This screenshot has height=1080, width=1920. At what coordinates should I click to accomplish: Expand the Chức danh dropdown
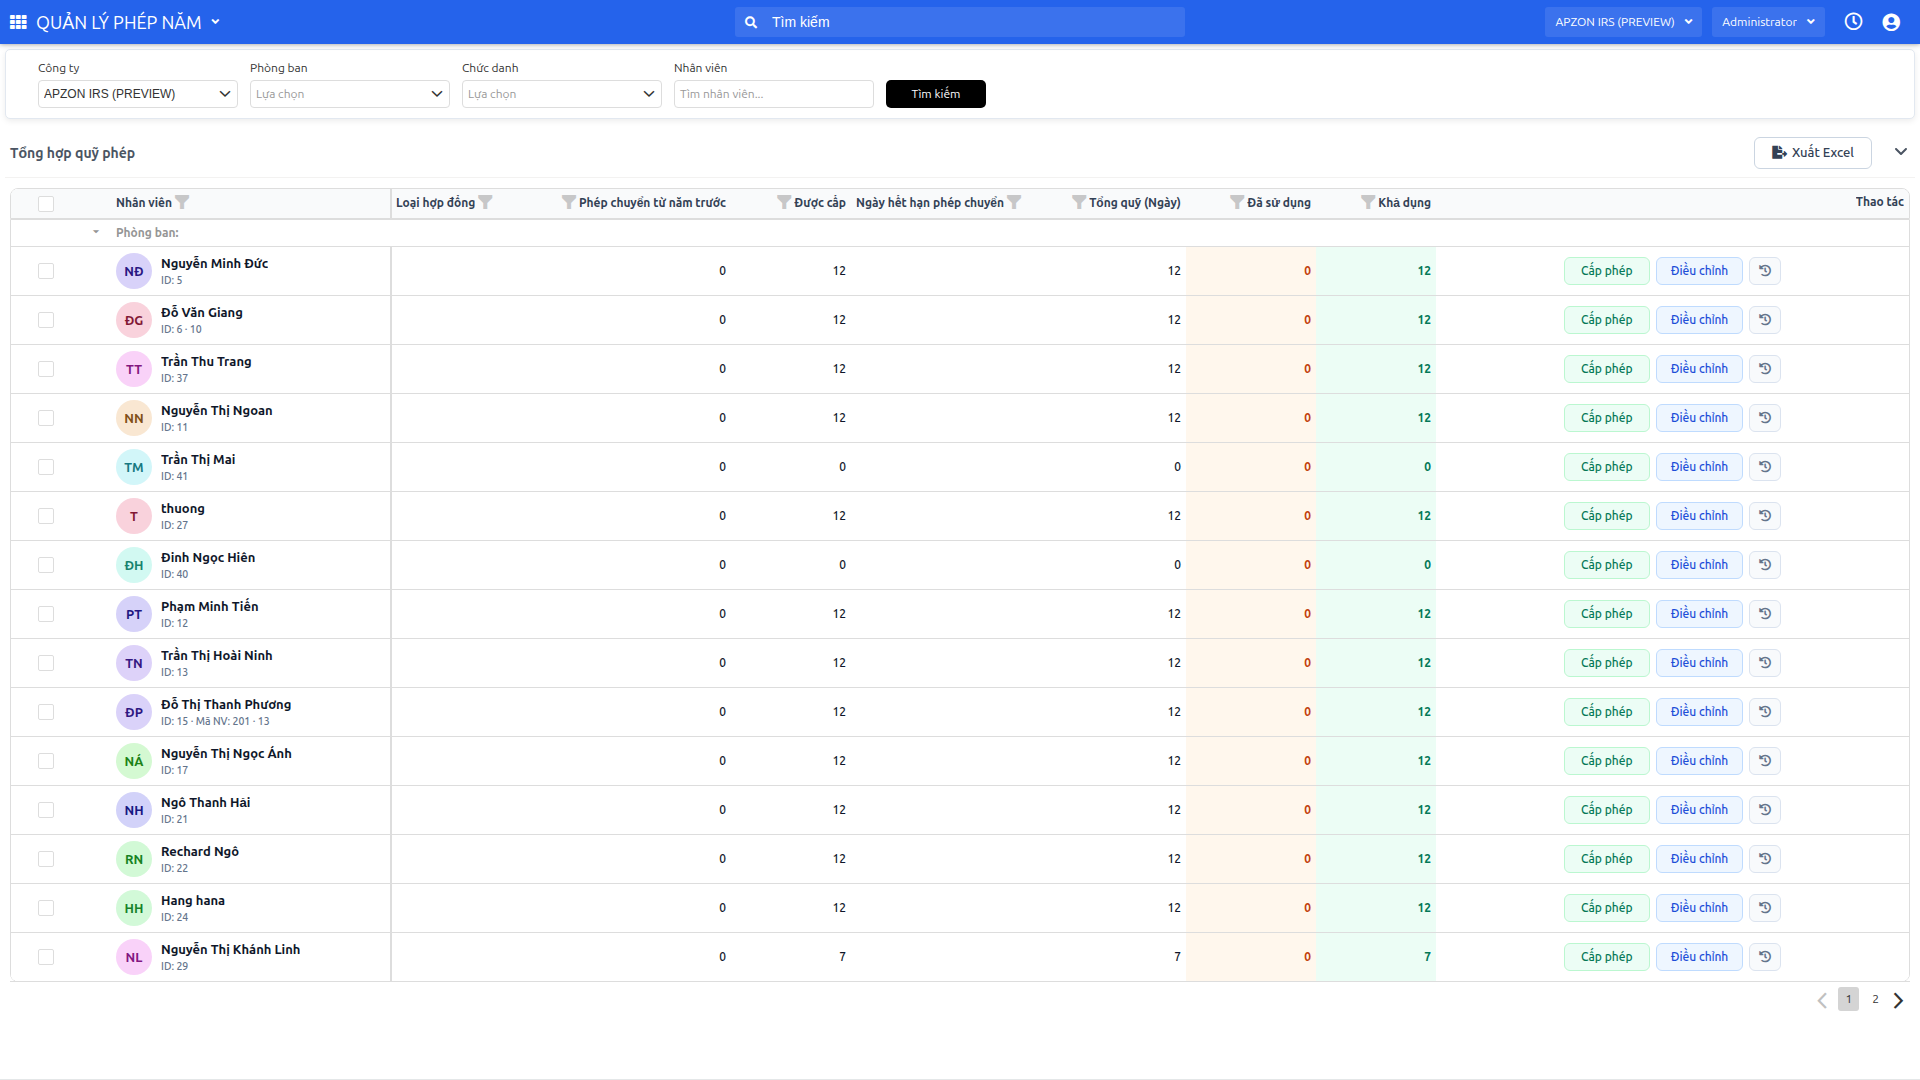562,94
